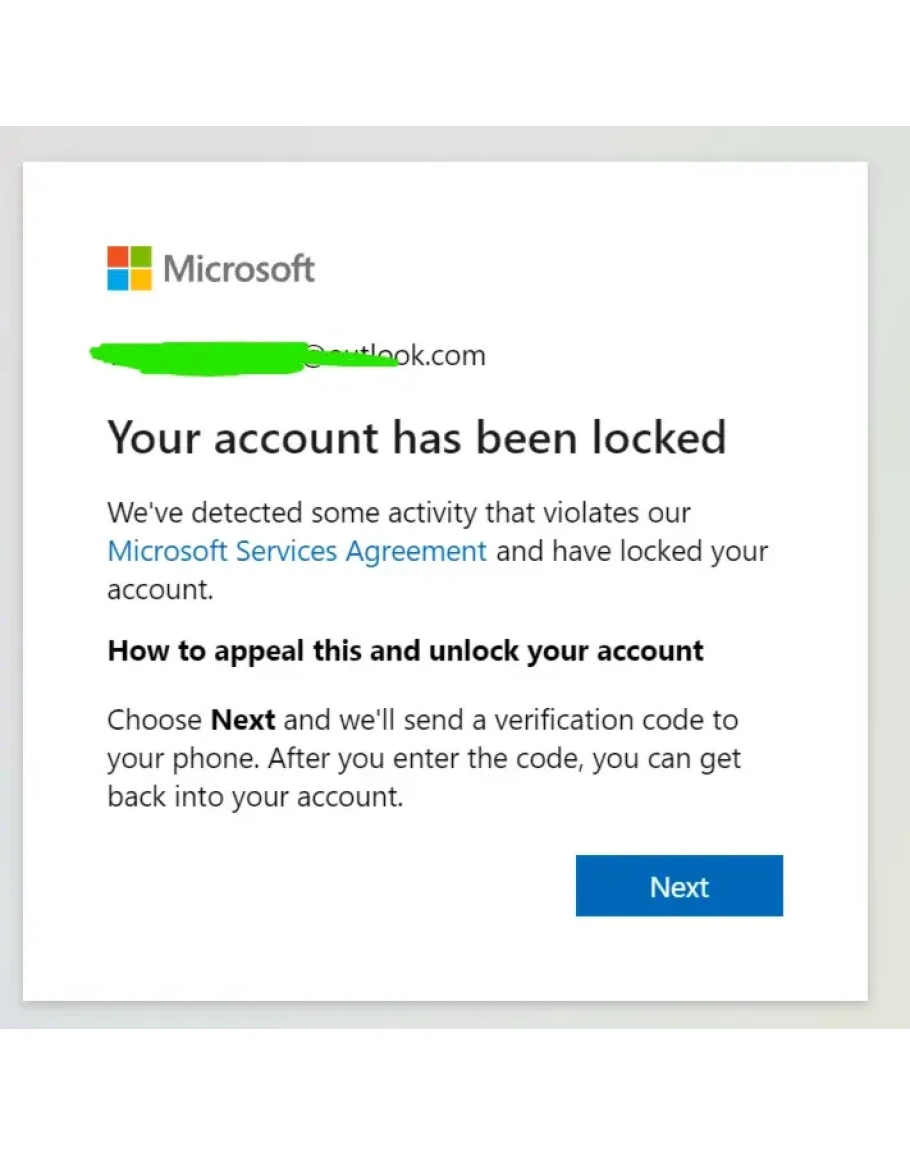Click the blue square of Microsoft logo
910x1155 pixels.
(x=118, y=280)
